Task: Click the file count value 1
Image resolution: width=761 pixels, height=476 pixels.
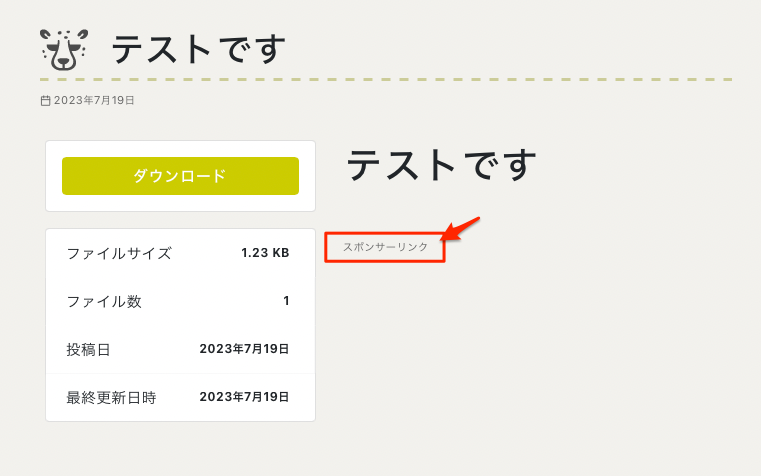Action: [x=286, y=301]
